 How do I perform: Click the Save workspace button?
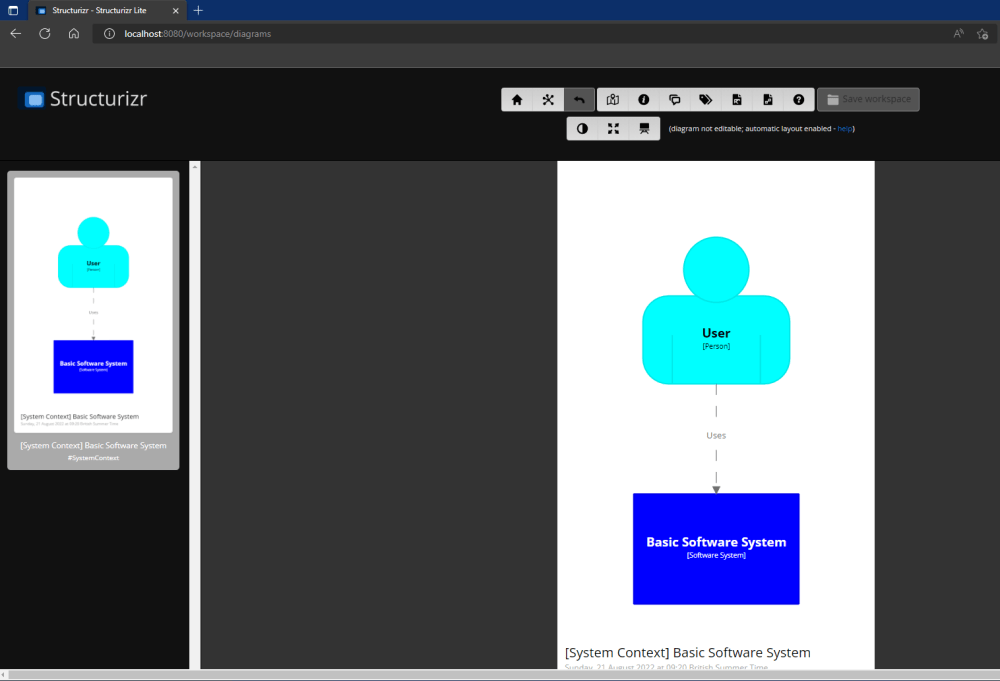point(867,99)
